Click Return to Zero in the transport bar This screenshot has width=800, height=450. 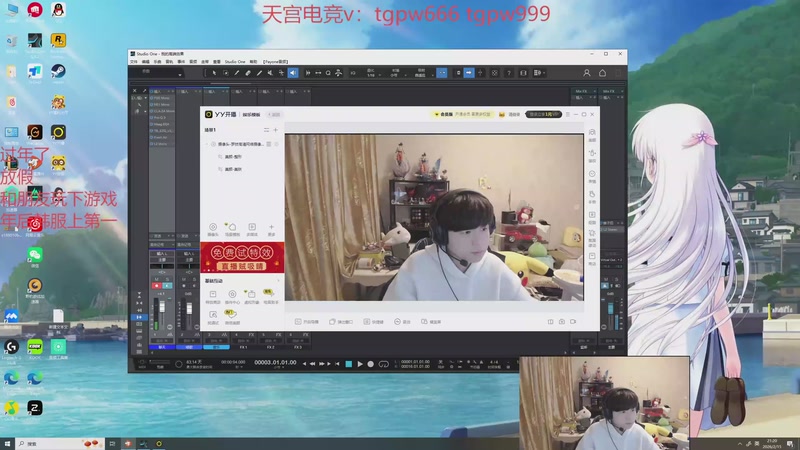pyautogui.click(x=337, y=364)
